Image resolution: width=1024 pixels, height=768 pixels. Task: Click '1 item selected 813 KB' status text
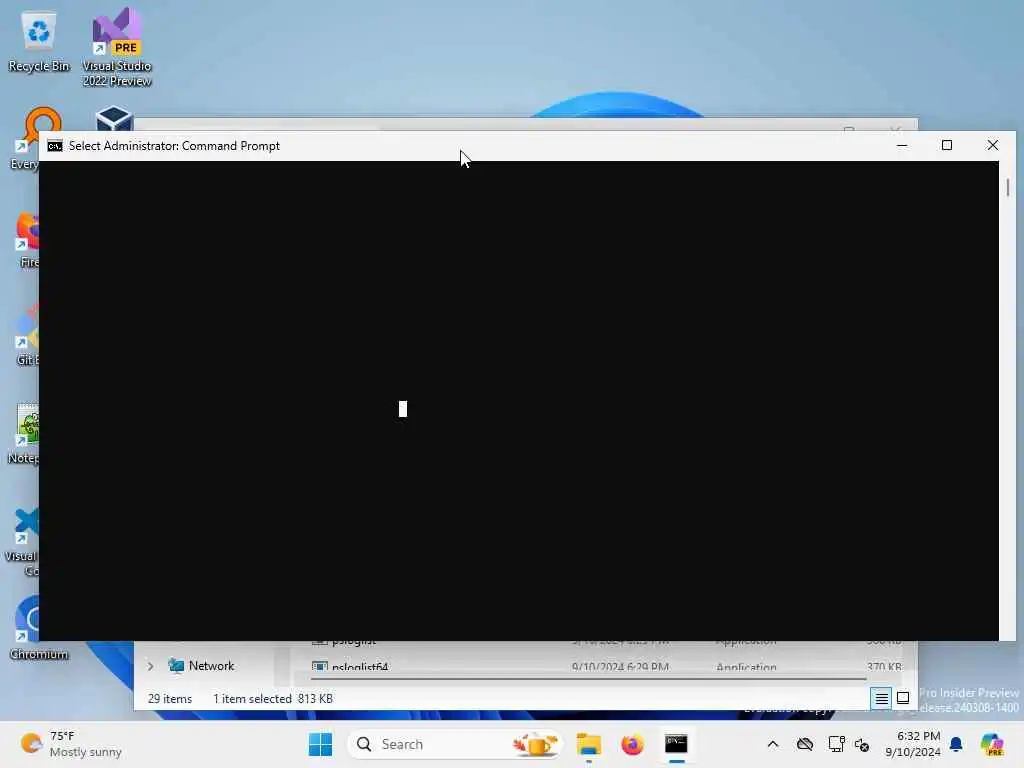273,699
